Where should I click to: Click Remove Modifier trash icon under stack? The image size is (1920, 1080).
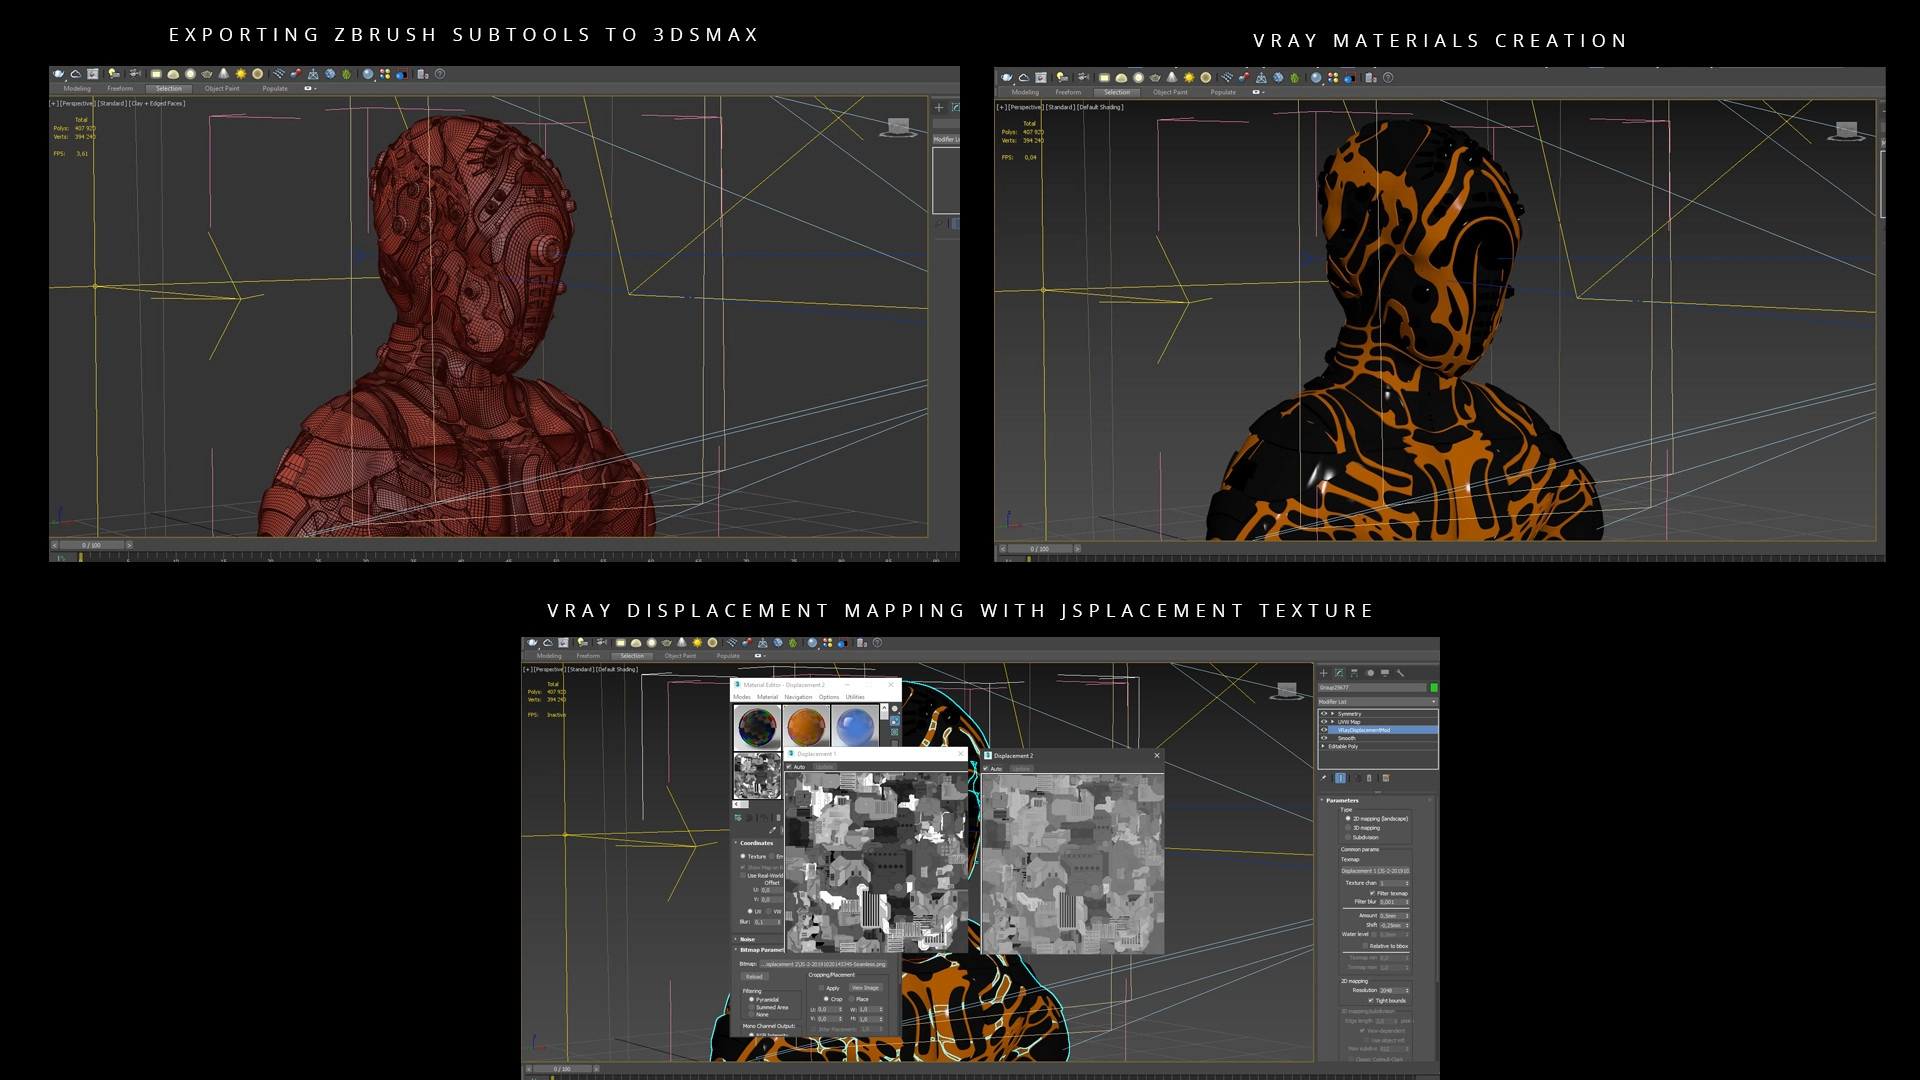pyautogui.click(x=1369, y=778)
